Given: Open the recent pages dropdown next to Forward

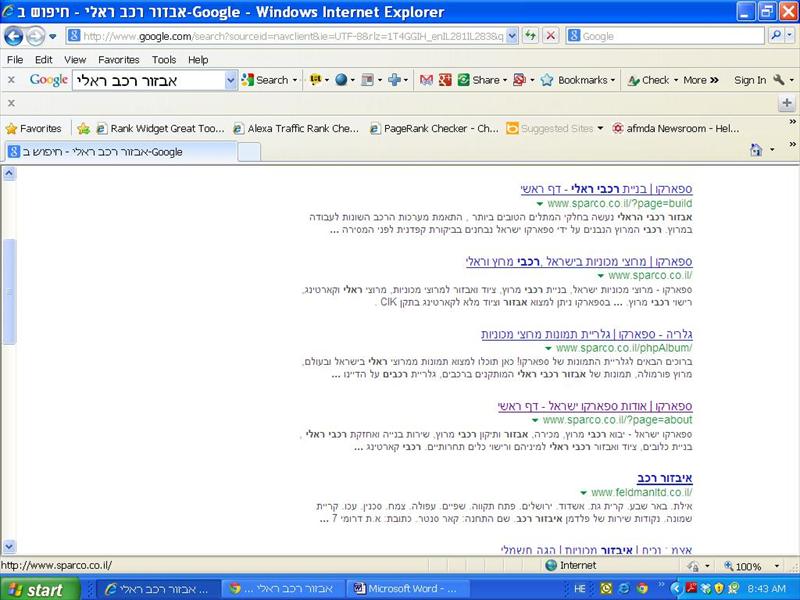Looking at the screenshot, I should (x=53, y=36).
